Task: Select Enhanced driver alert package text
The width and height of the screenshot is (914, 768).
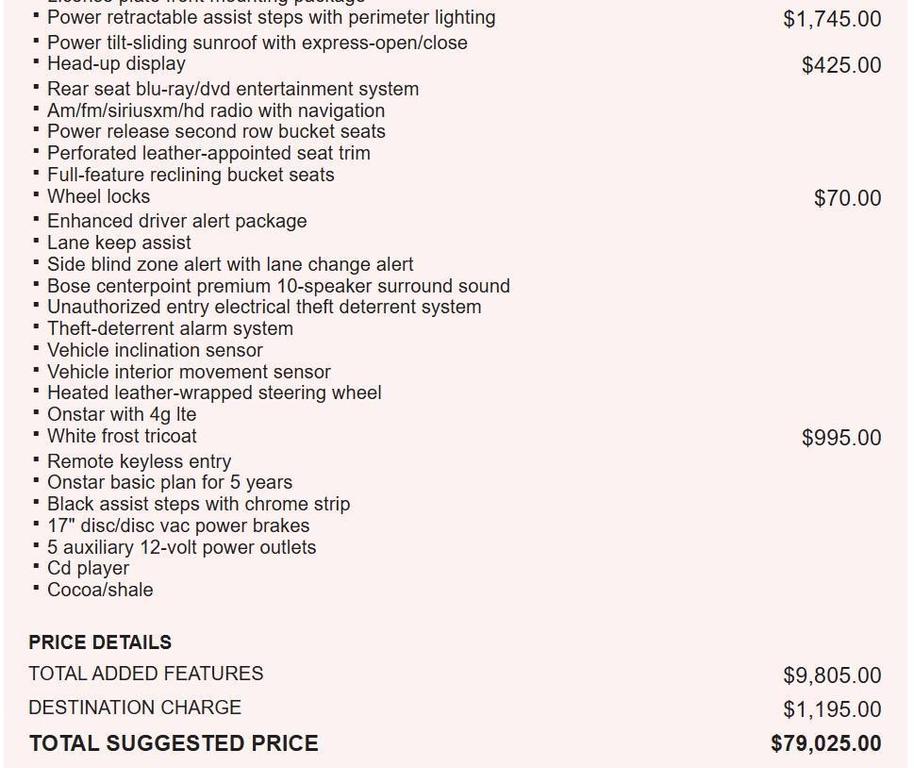Action: 177,221
